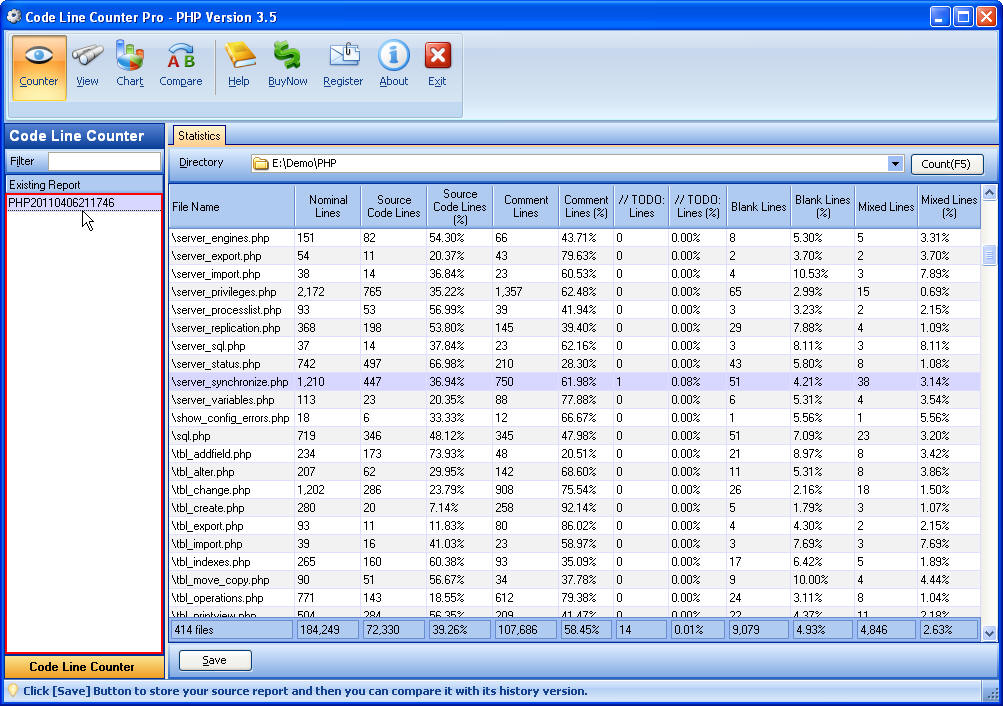Sort by Mixed Lines column header
The width and height of the screenshot is (1003, 706).
click(886, 207)
